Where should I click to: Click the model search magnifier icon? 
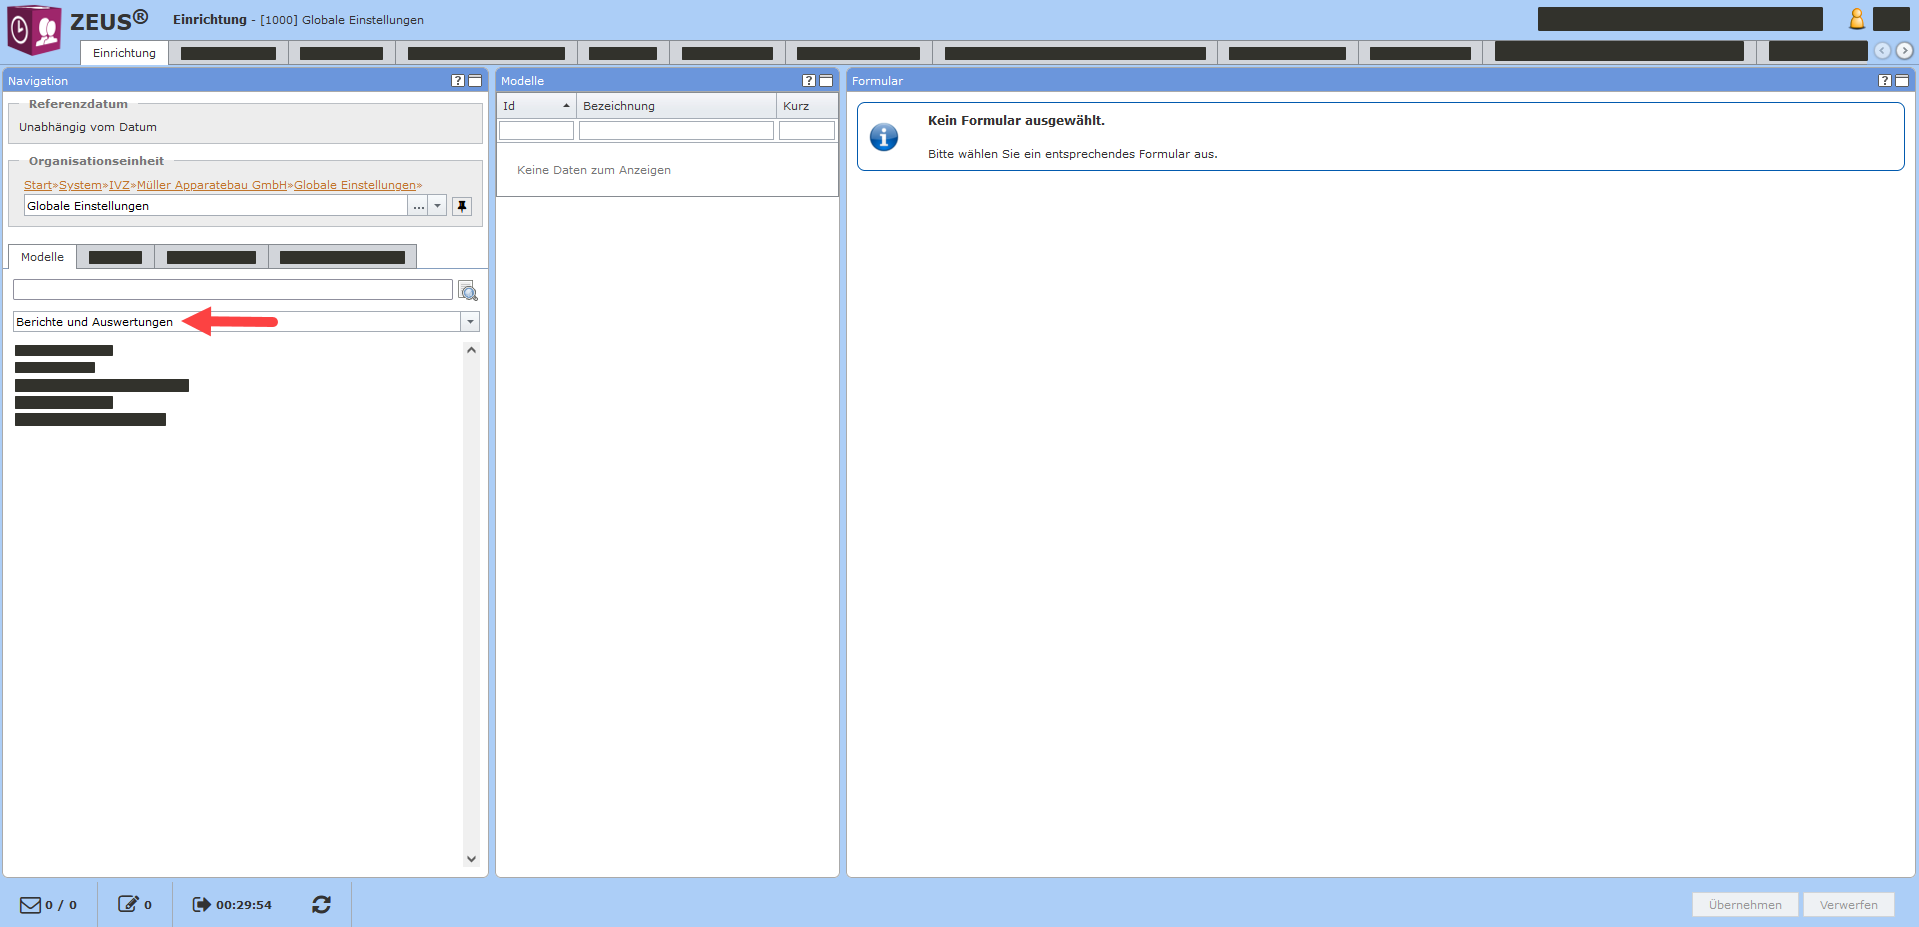pos(467,291)
